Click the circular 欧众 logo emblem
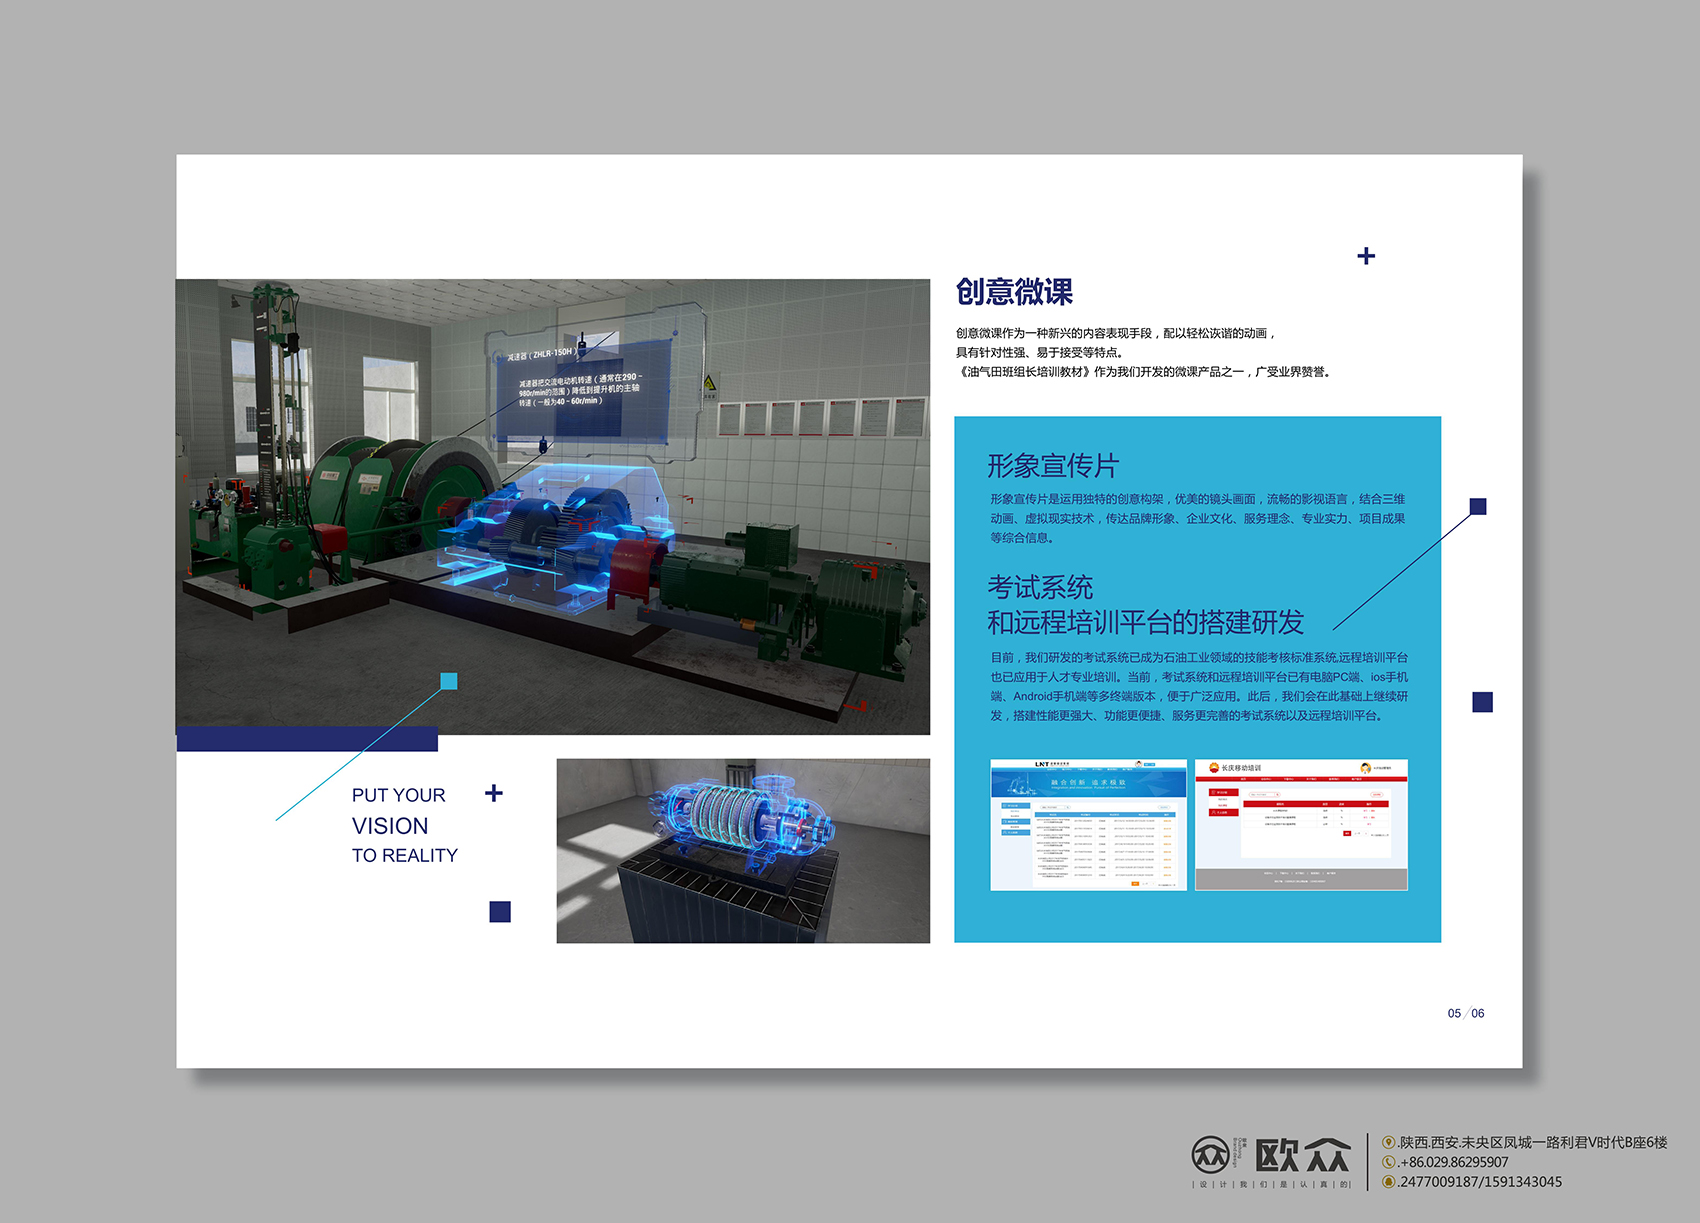Image resolution: width=1700 pixels, height=1223 pixels. 1211,1155
